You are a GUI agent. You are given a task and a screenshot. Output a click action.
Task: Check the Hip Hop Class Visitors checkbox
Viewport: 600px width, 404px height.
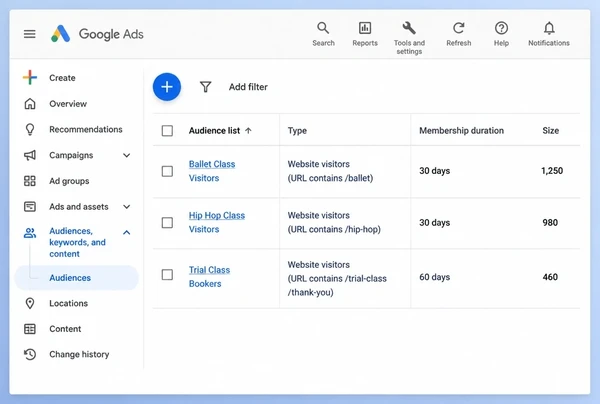pos(167,222)
